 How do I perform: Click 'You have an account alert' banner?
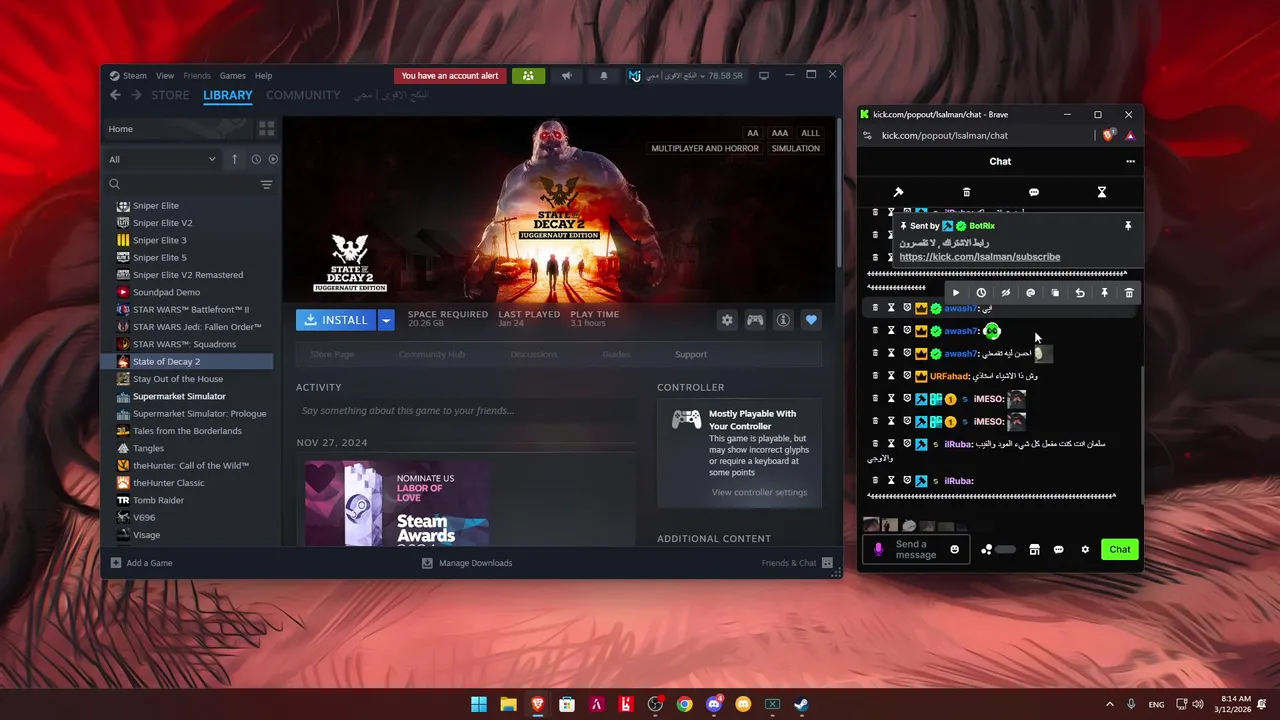click(x=450, y=76)
